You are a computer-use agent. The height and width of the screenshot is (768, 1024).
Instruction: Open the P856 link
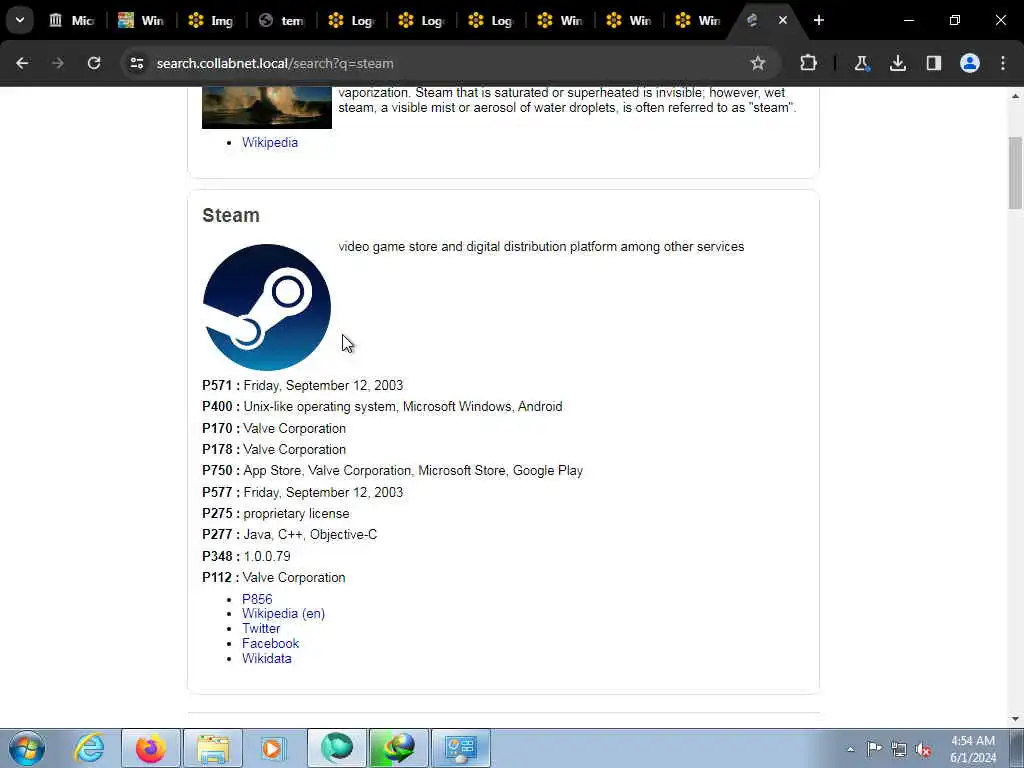click(257, 599)
